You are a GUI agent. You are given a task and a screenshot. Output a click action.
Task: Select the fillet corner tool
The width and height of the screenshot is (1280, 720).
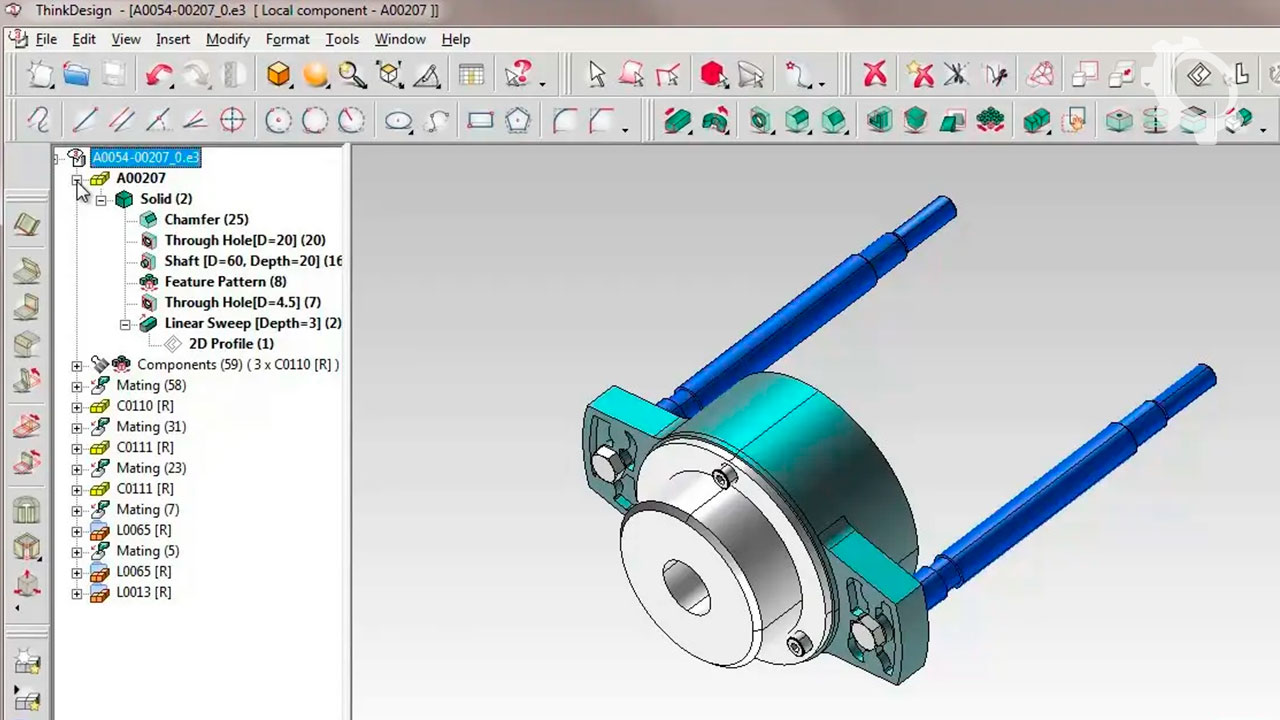[x=565, y=121]
